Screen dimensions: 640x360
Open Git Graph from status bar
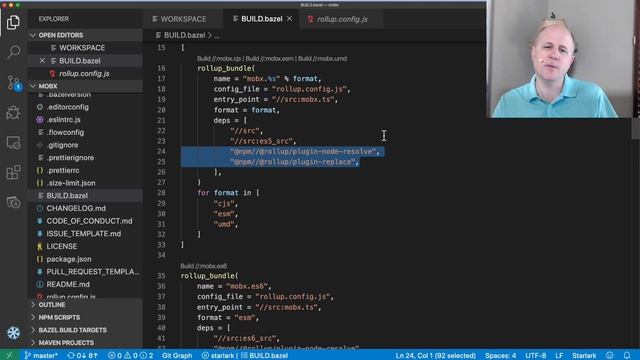177,356
